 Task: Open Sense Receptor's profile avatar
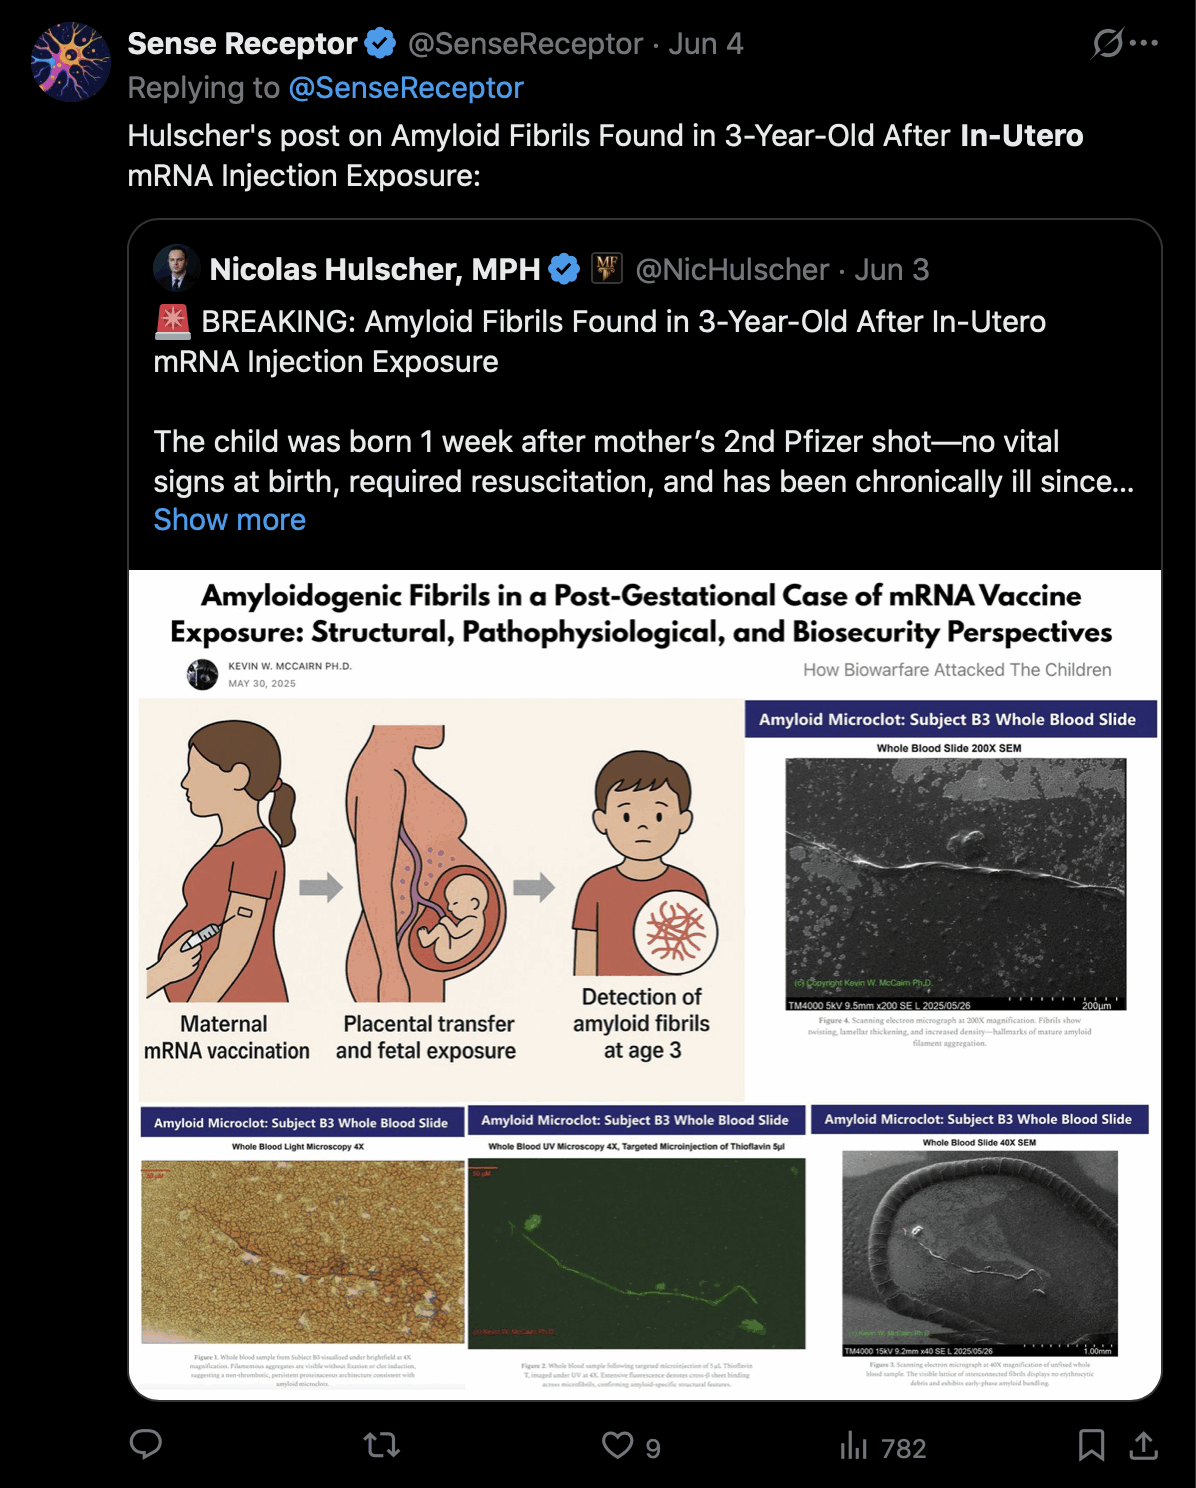point(71,62)
